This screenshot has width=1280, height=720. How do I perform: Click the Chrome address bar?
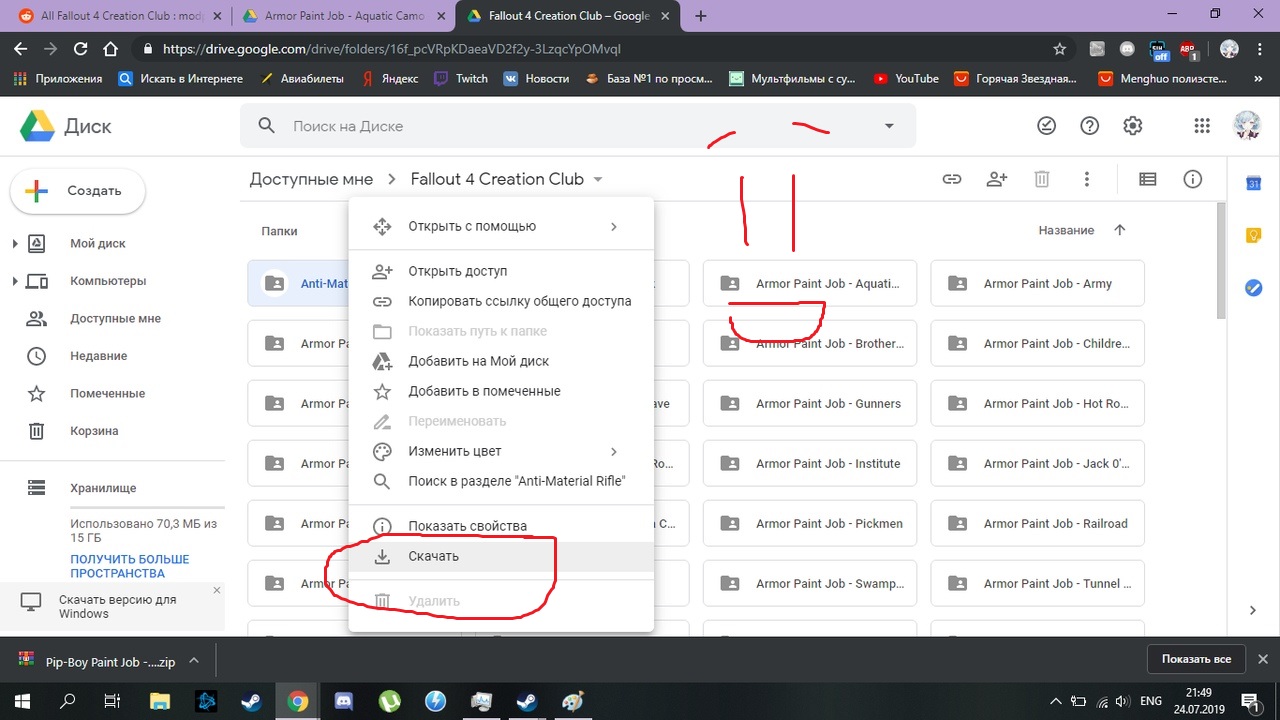(x=600, y=48)
